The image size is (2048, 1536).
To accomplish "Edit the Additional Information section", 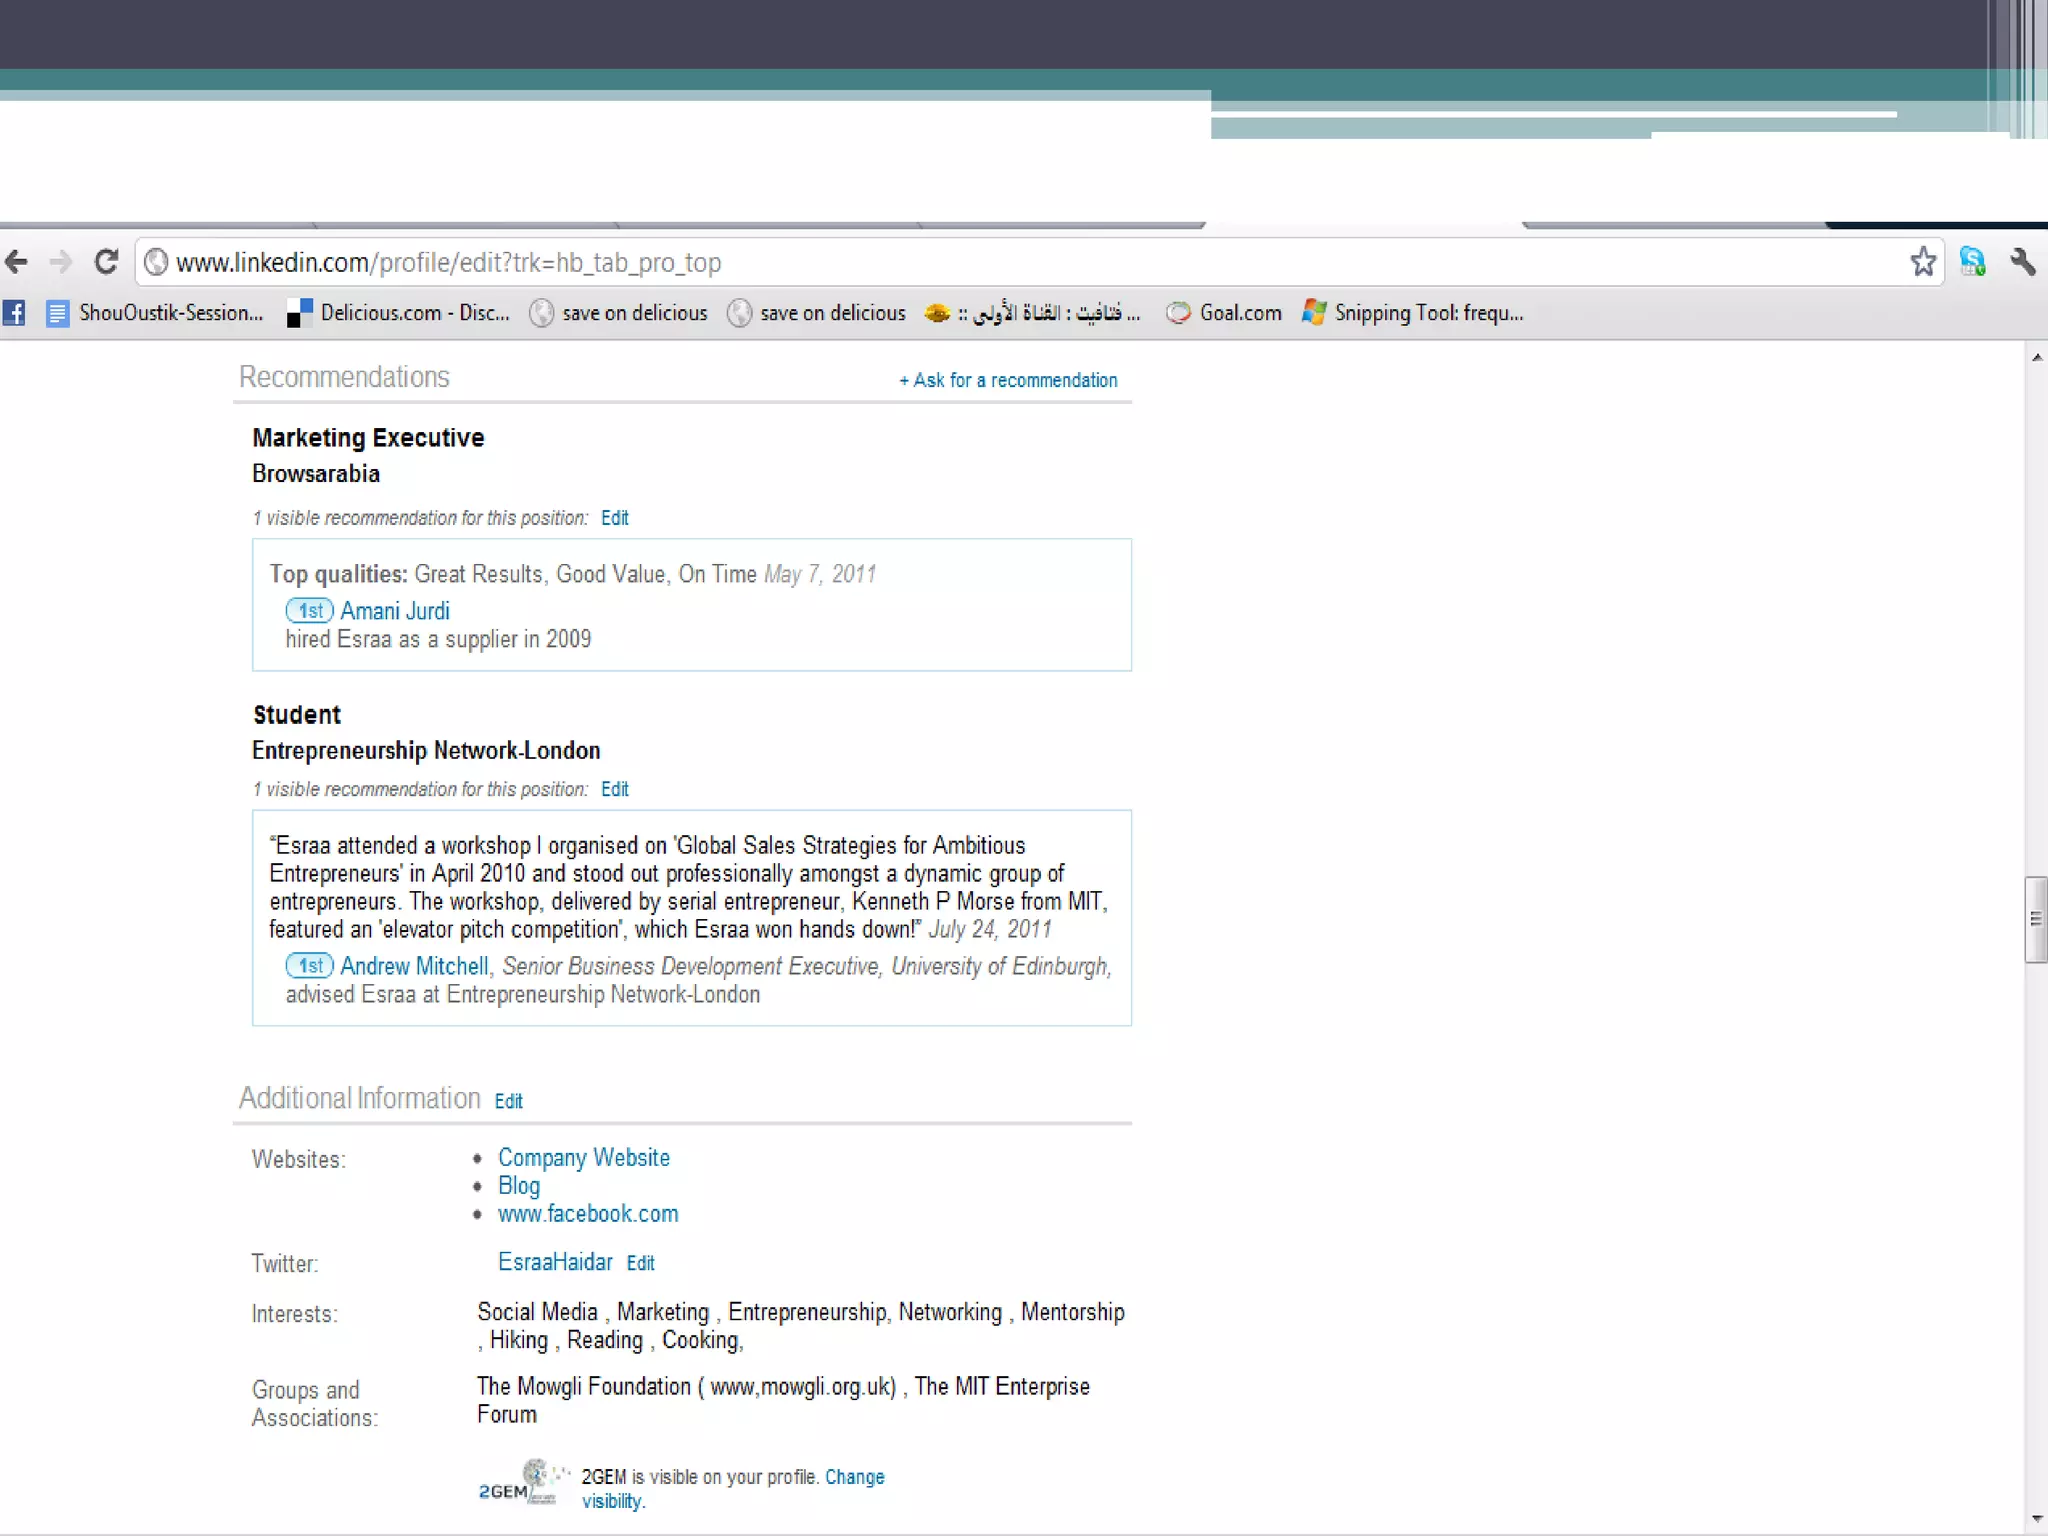I will (508, 1101).
